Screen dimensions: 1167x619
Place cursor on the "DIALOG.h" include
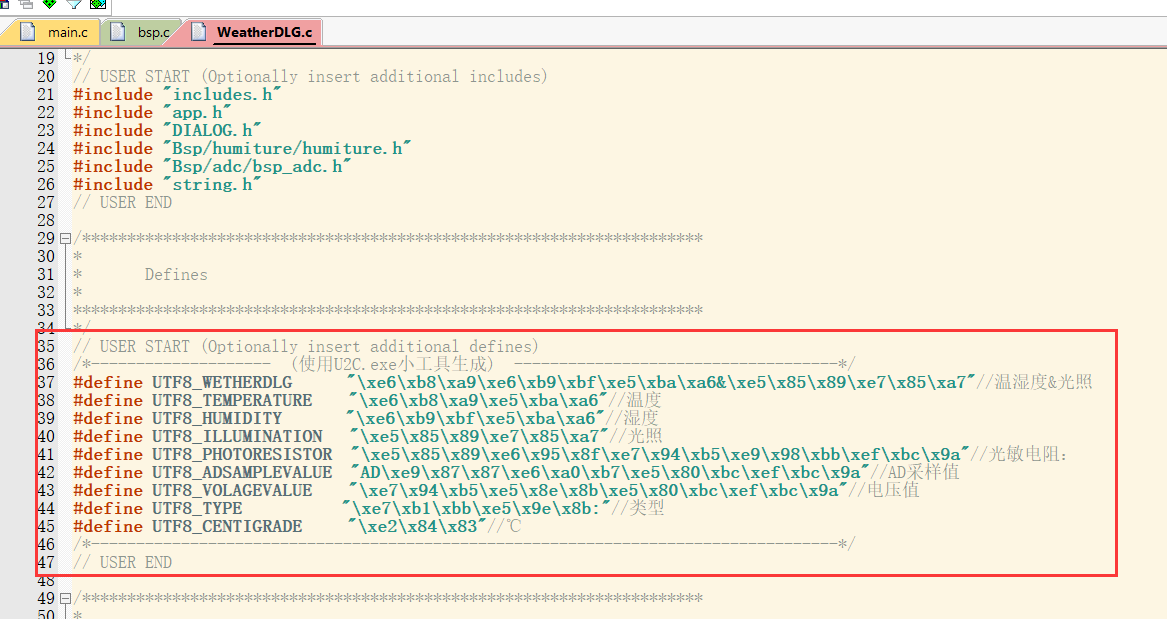[x=213, y=131]
